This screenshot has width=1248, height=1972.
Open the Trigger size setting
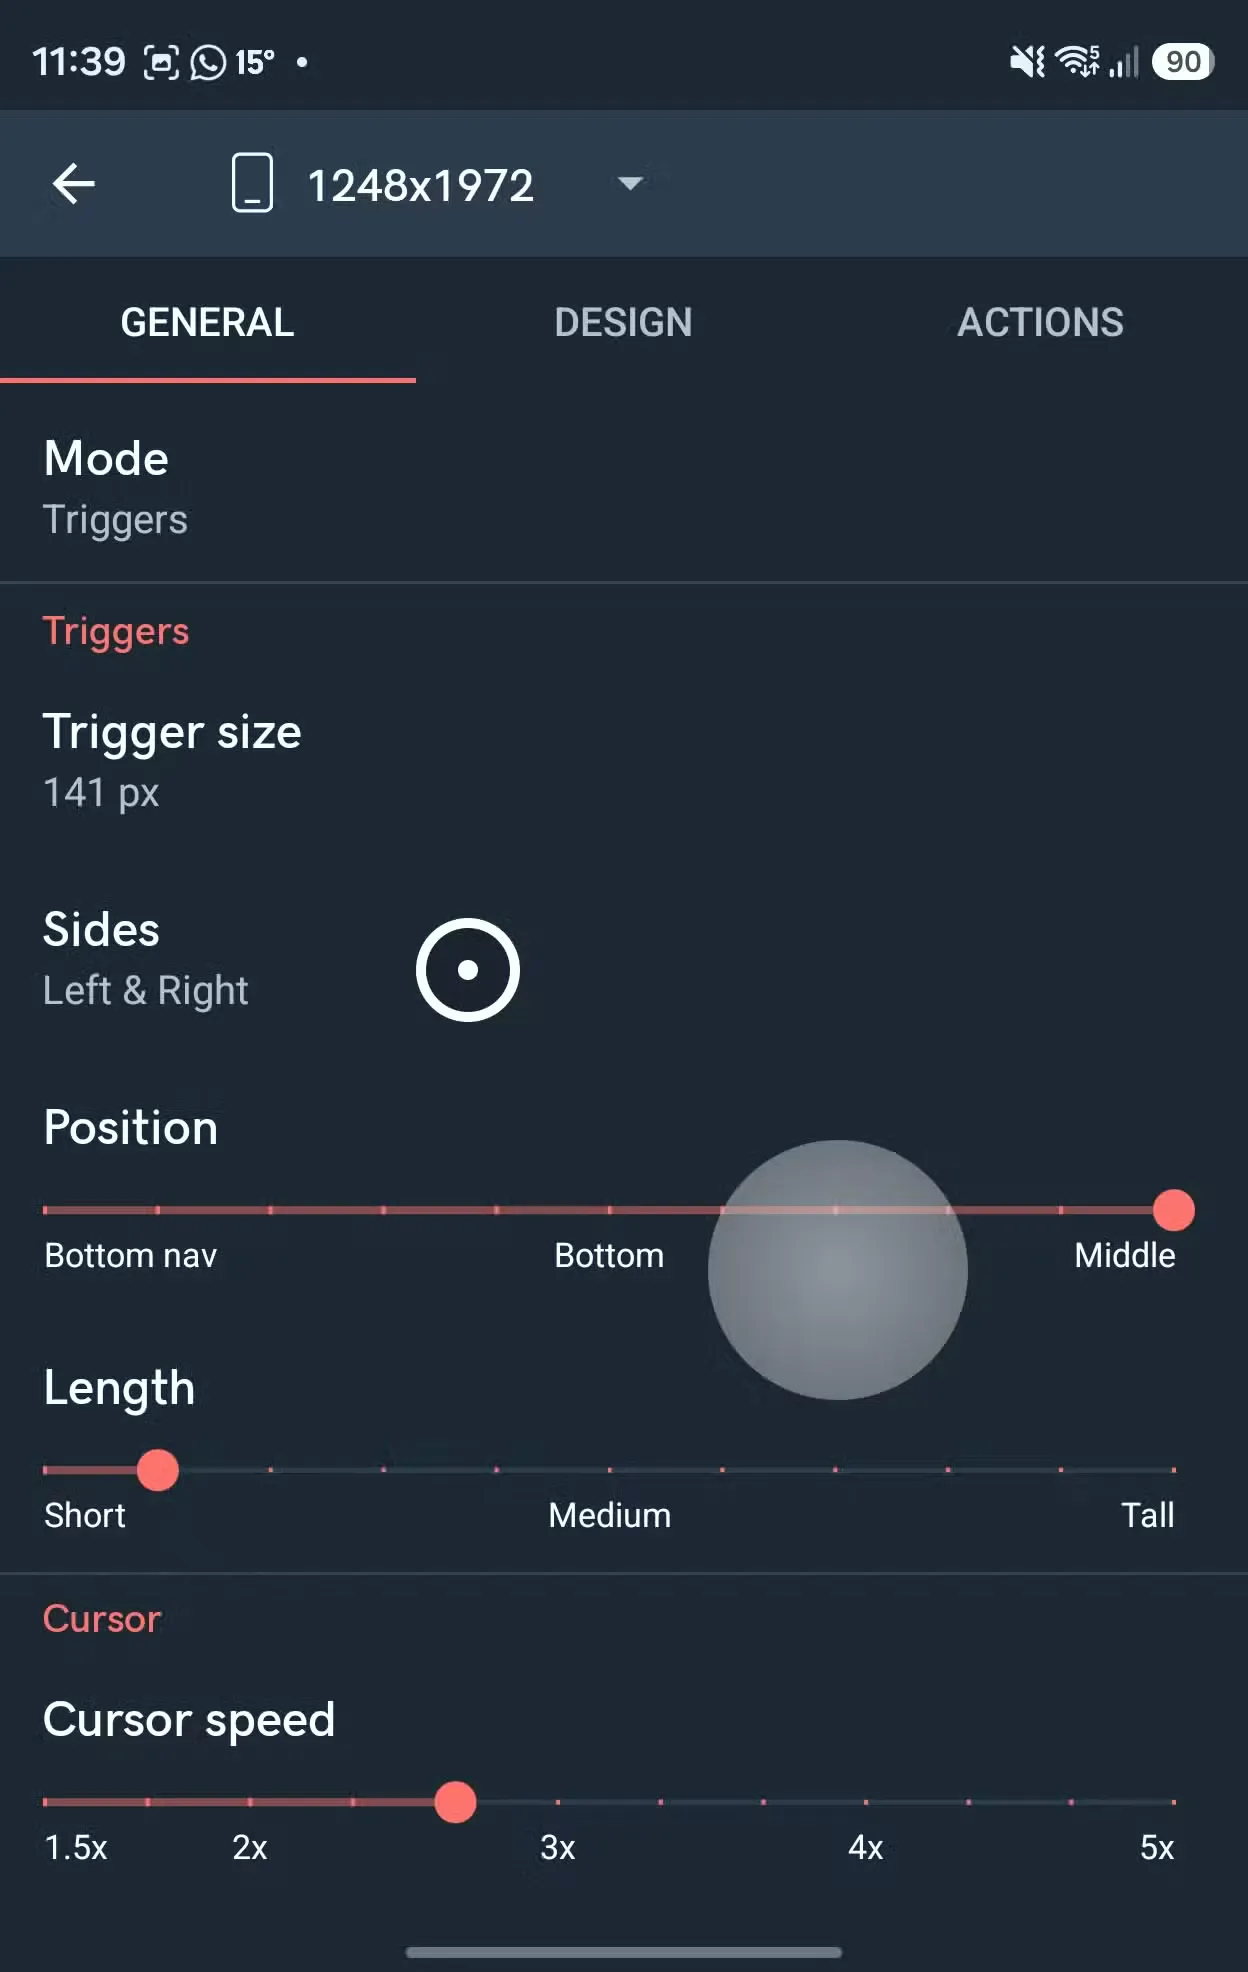point(624,762)
